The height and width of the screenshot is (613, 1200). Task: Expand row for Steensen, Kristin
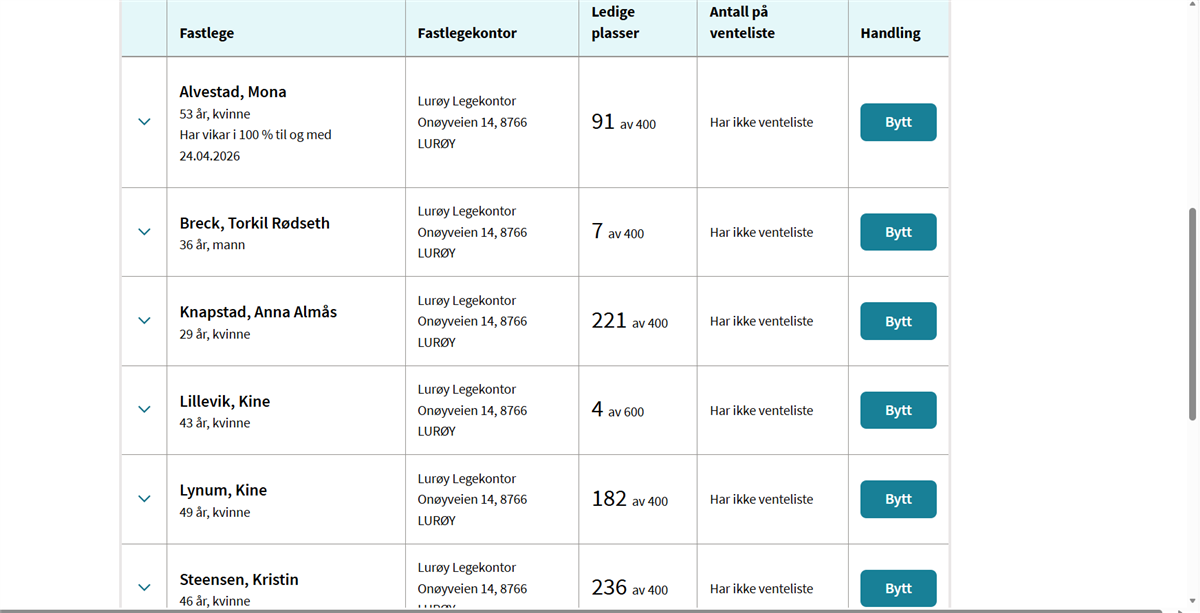coord(144,588)
